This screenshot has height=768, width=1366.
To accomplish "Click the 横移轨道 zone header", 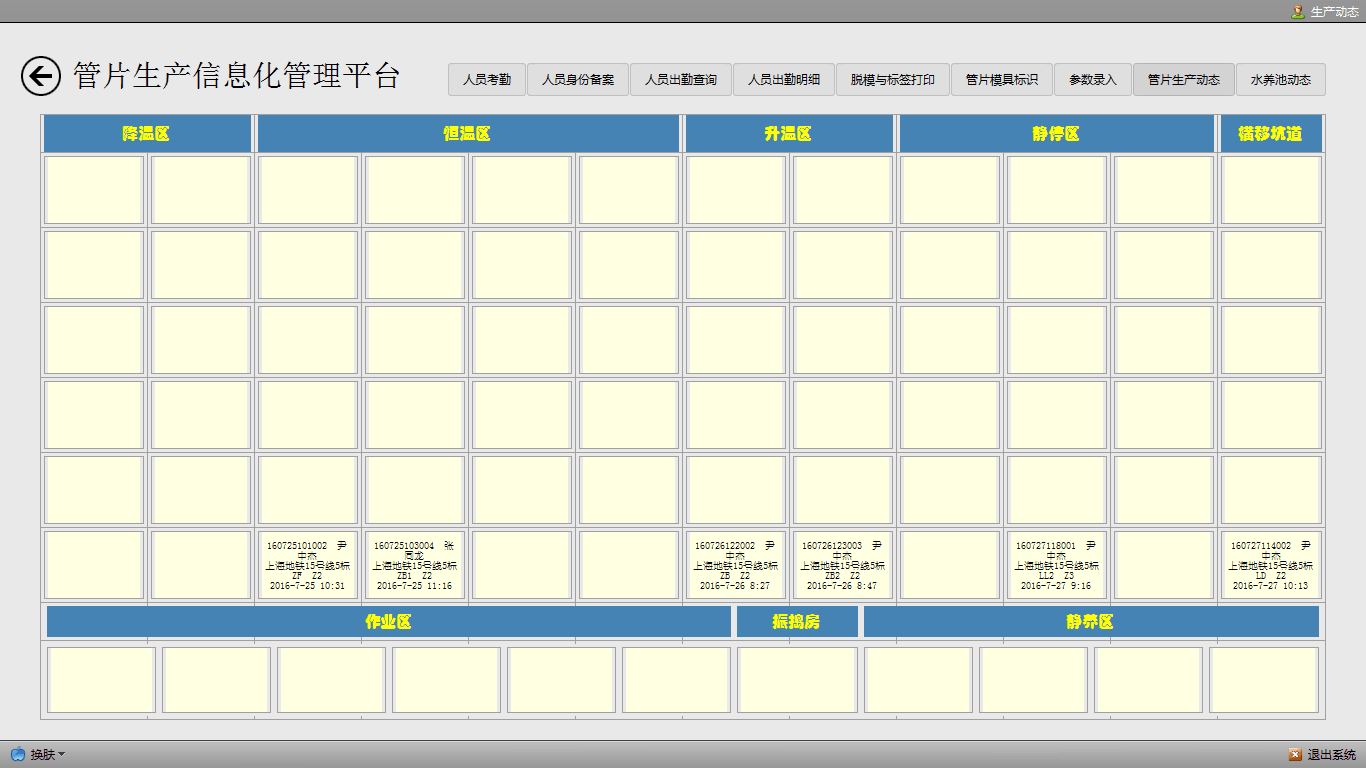I will [1271, 134].
